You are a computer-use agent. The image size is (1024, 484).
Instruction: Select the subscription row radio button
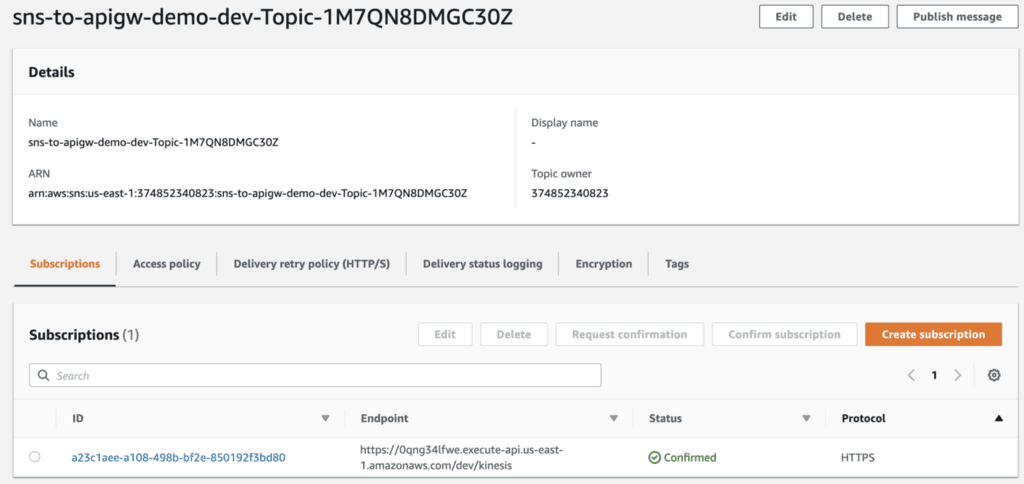tap(35, 457)
